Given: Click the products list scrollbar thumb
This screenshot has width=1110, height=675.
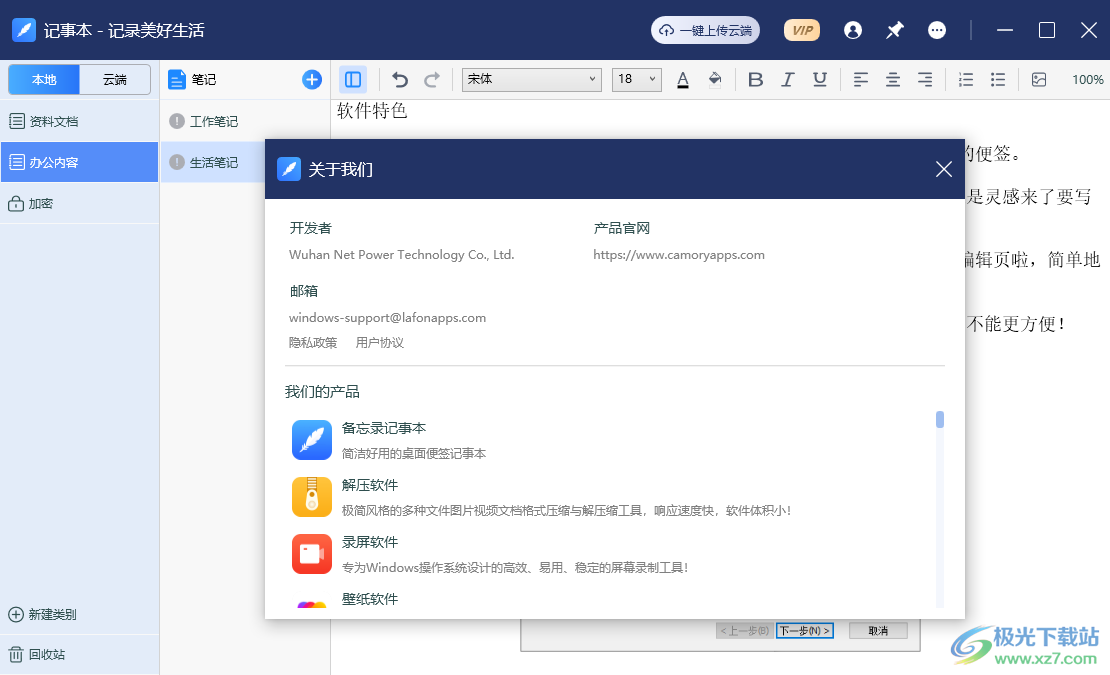Looking at the screenshot, I should click(x=939, y=420).
